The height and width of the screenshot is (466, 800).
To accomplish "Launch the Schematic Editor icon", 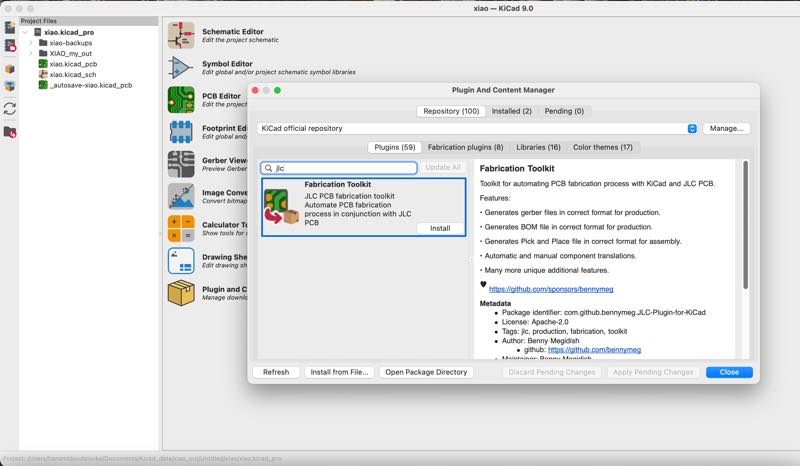I will point(181,35).
